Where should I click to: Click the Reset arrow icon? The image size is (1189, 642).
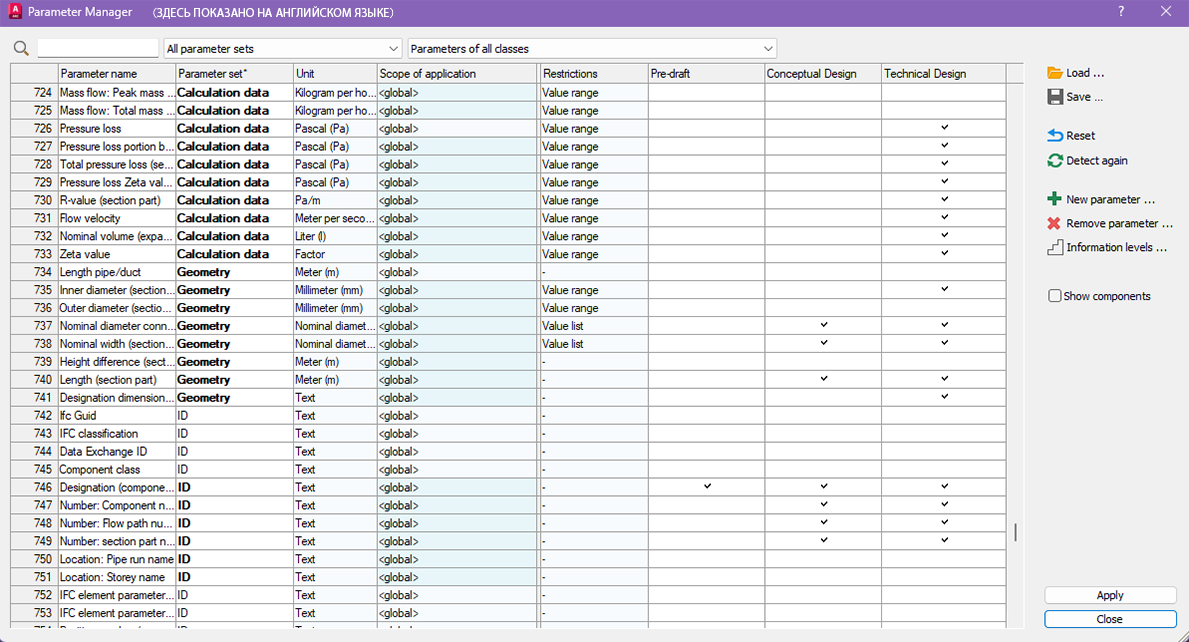[1054, 136]
